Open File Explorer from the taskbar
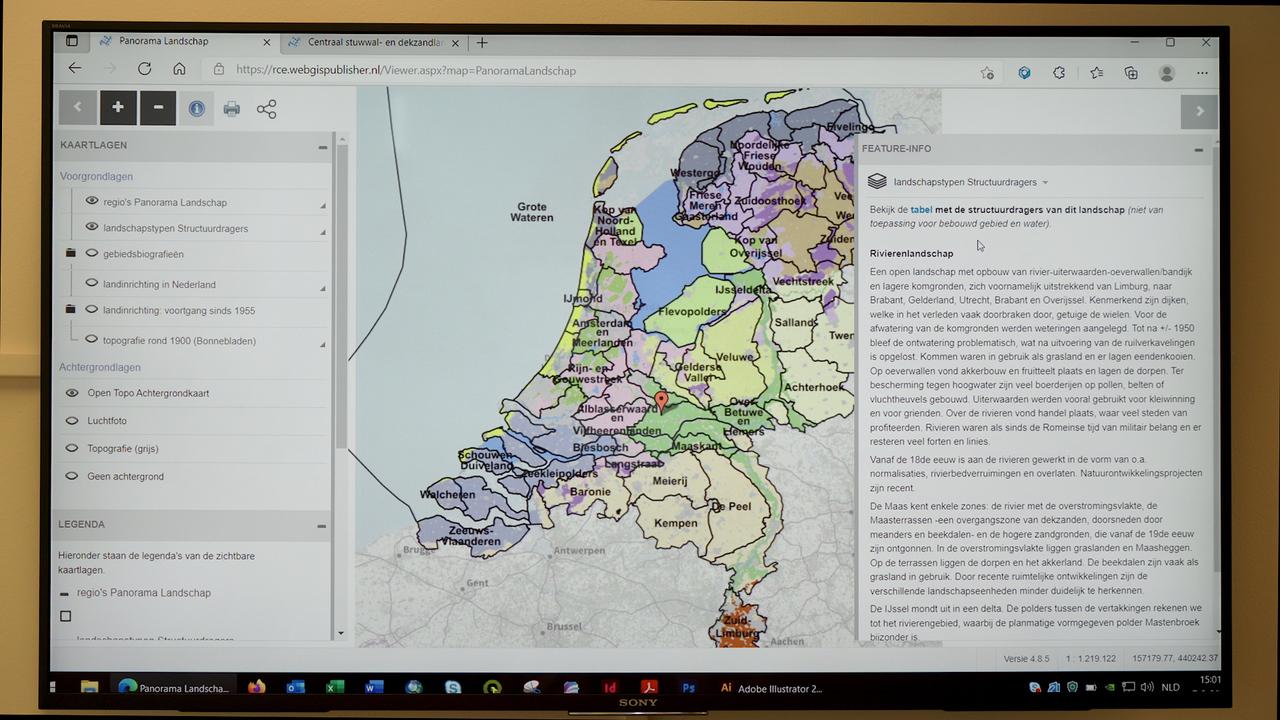Viewport: 1280px width, 720px height. coord(89,687)
